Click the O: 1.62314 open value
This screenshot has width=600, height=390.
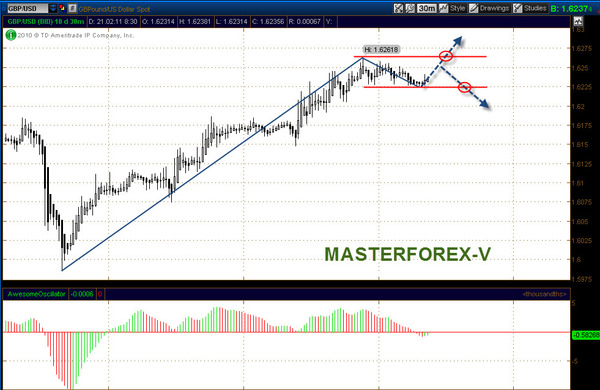click(x=158, y=21)
